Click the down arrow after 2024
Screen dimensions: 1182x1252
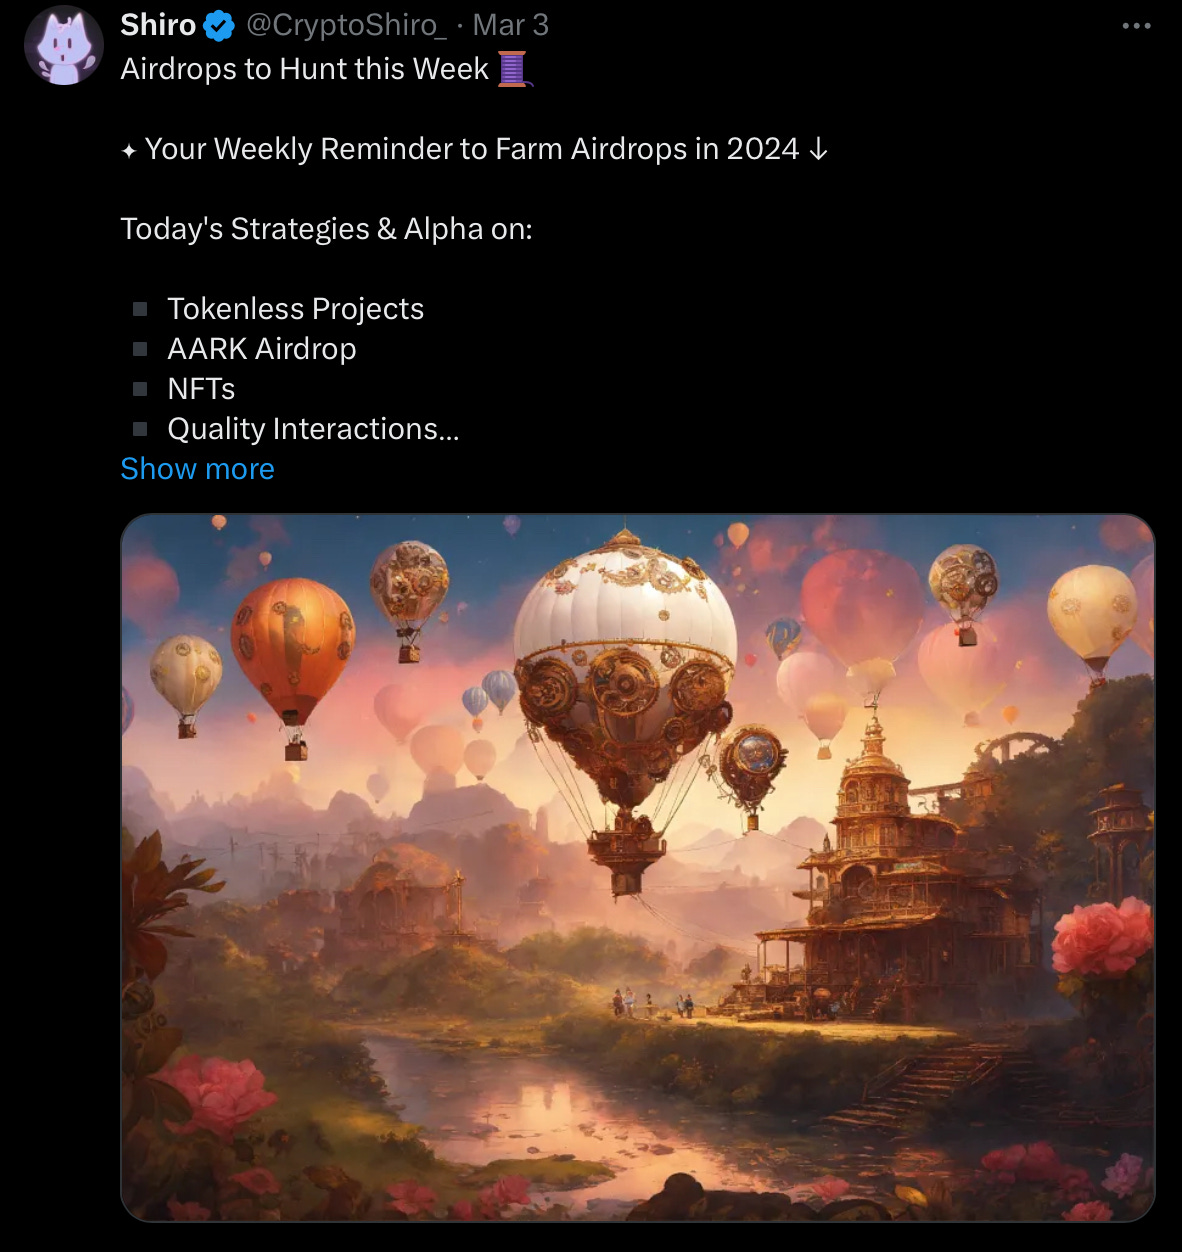tap(818, 149)
